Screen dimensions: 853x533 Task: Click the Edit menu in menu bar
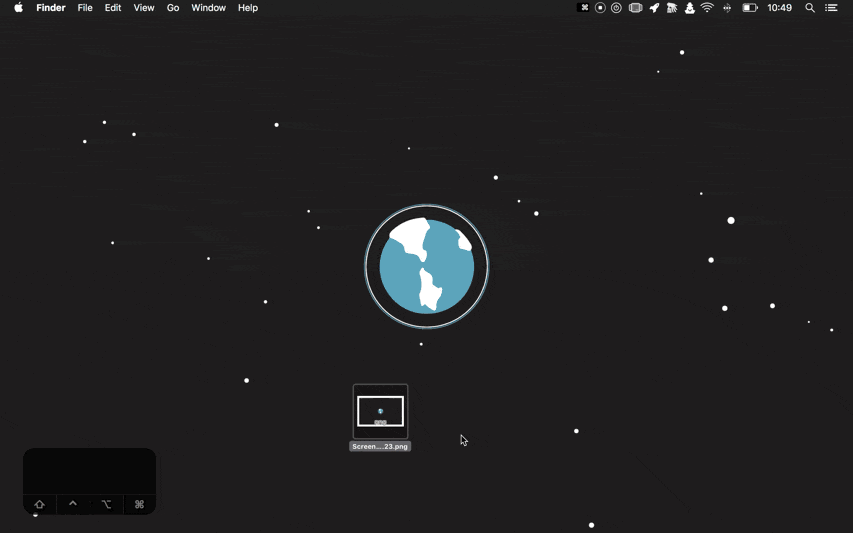(113, 8)
